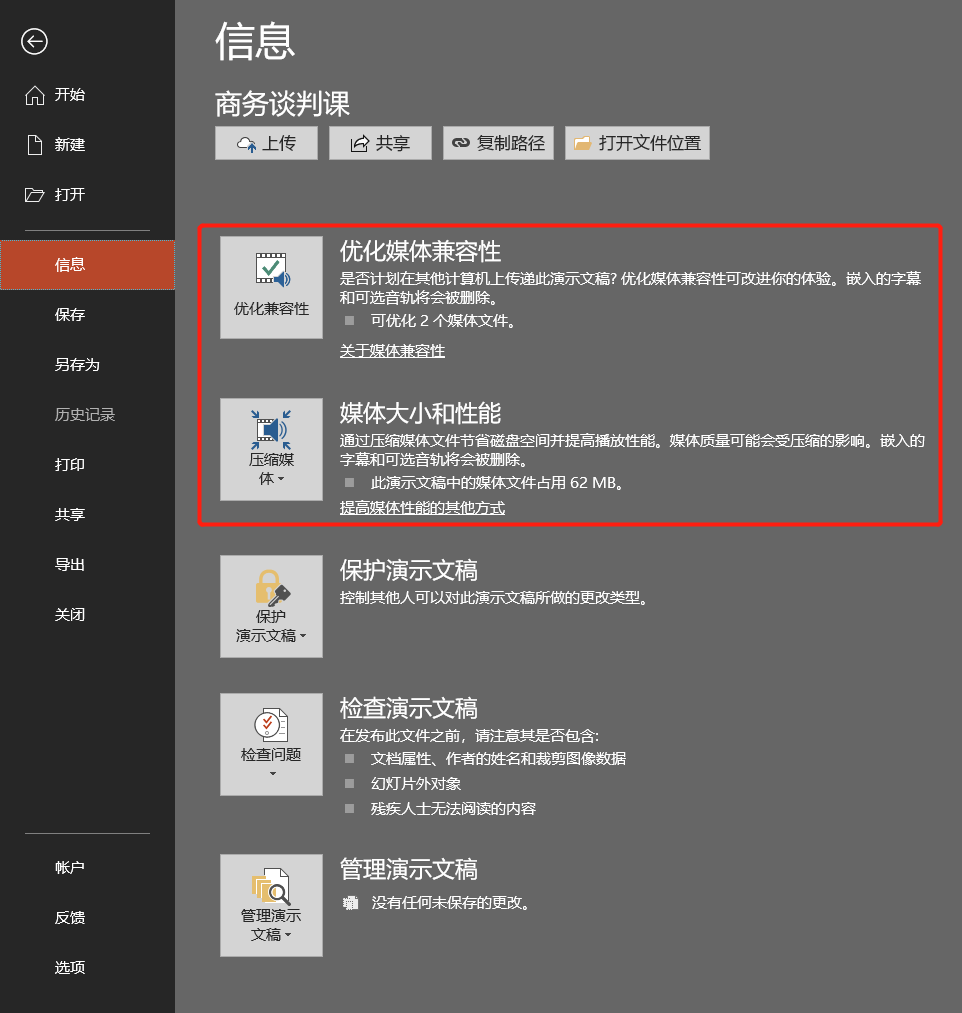Screen dimensions: 962x1013
Task: Click the 上传 button
Action: tap(266, 143)
